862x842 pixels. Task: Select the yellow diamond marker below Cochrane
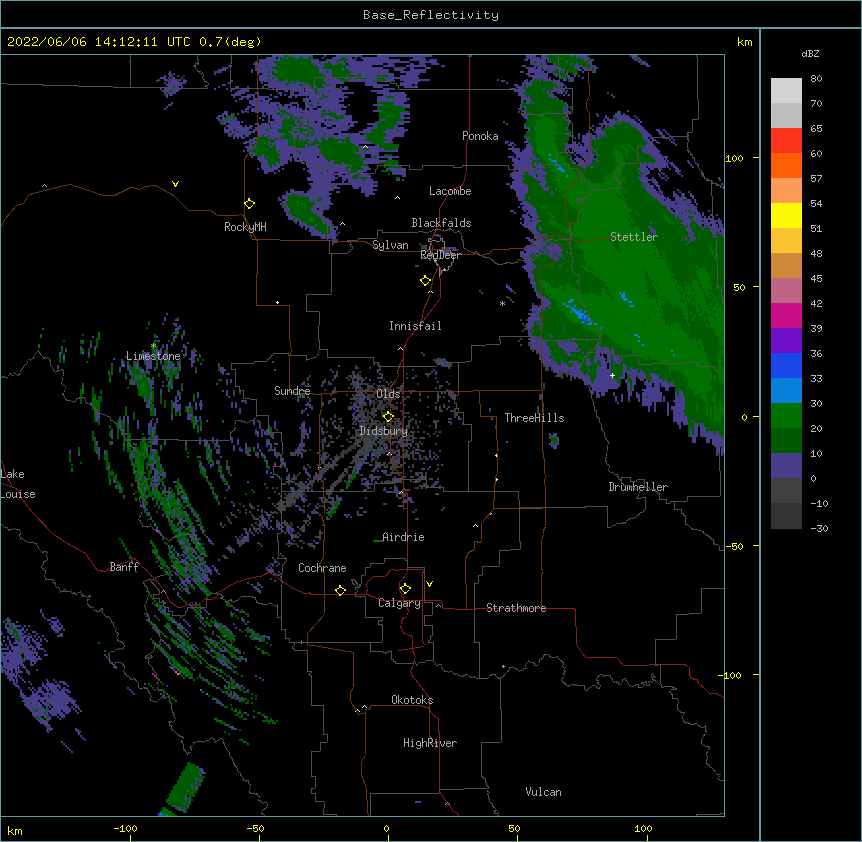[340, 590]
